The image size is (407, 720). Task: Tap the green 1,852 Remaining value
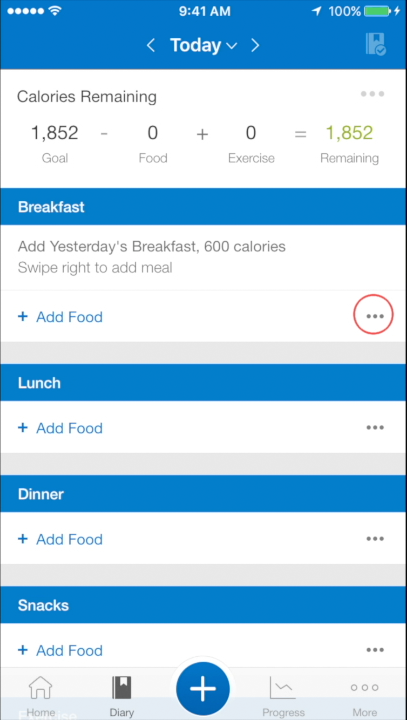[349, 133]
